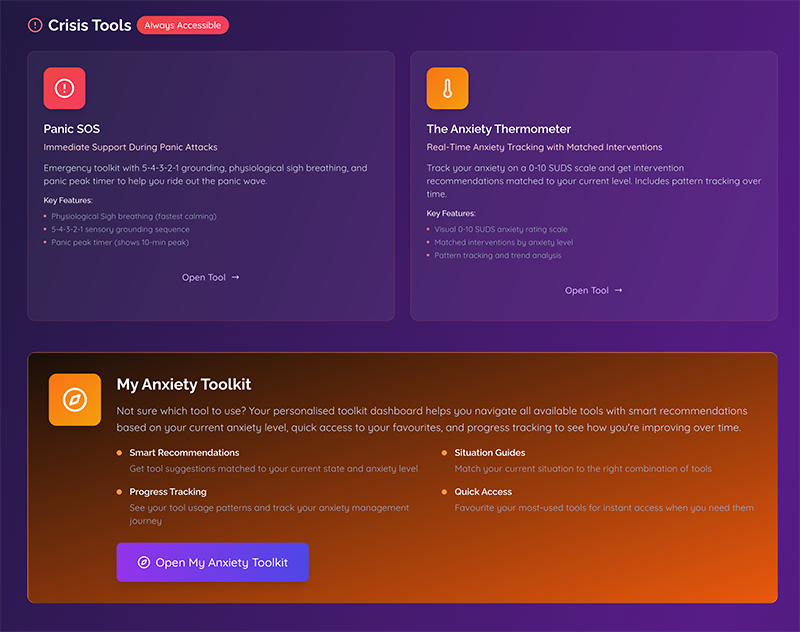
Task: Click the Visual 0-10 SUDS rating scale item
Action: [500, 227]
